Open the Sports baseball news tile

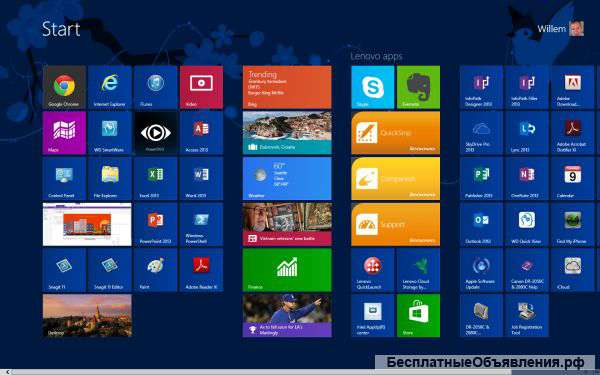point(287,316)
